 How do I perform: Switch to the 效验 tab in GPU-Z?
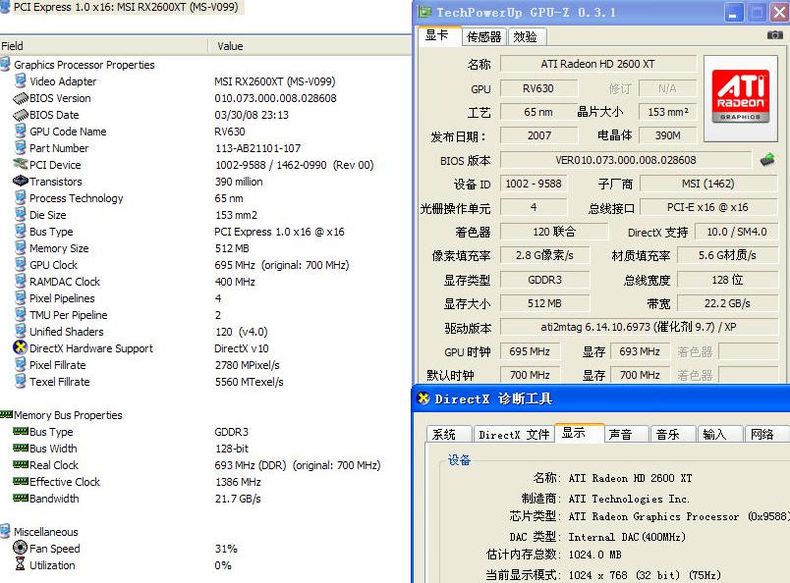click(525, 37)
